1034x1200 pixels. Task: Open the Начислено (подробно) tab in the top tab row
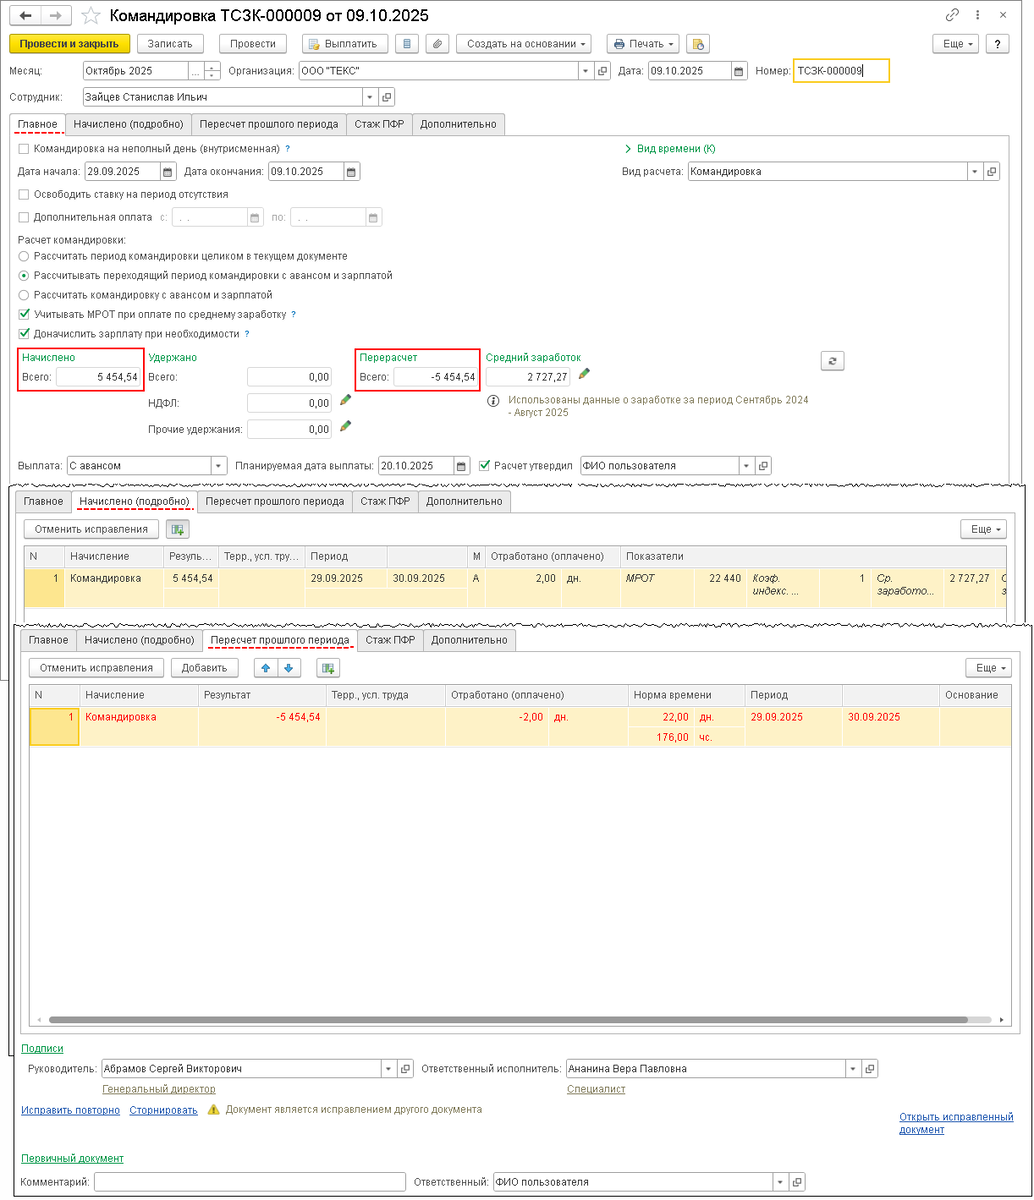click(128, 124)
